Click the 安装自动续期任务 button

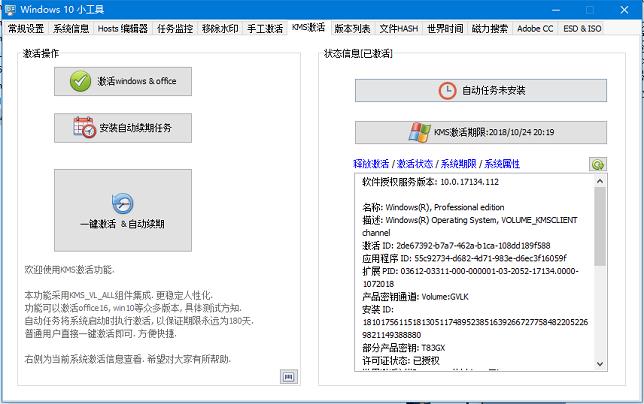[123, 128]
